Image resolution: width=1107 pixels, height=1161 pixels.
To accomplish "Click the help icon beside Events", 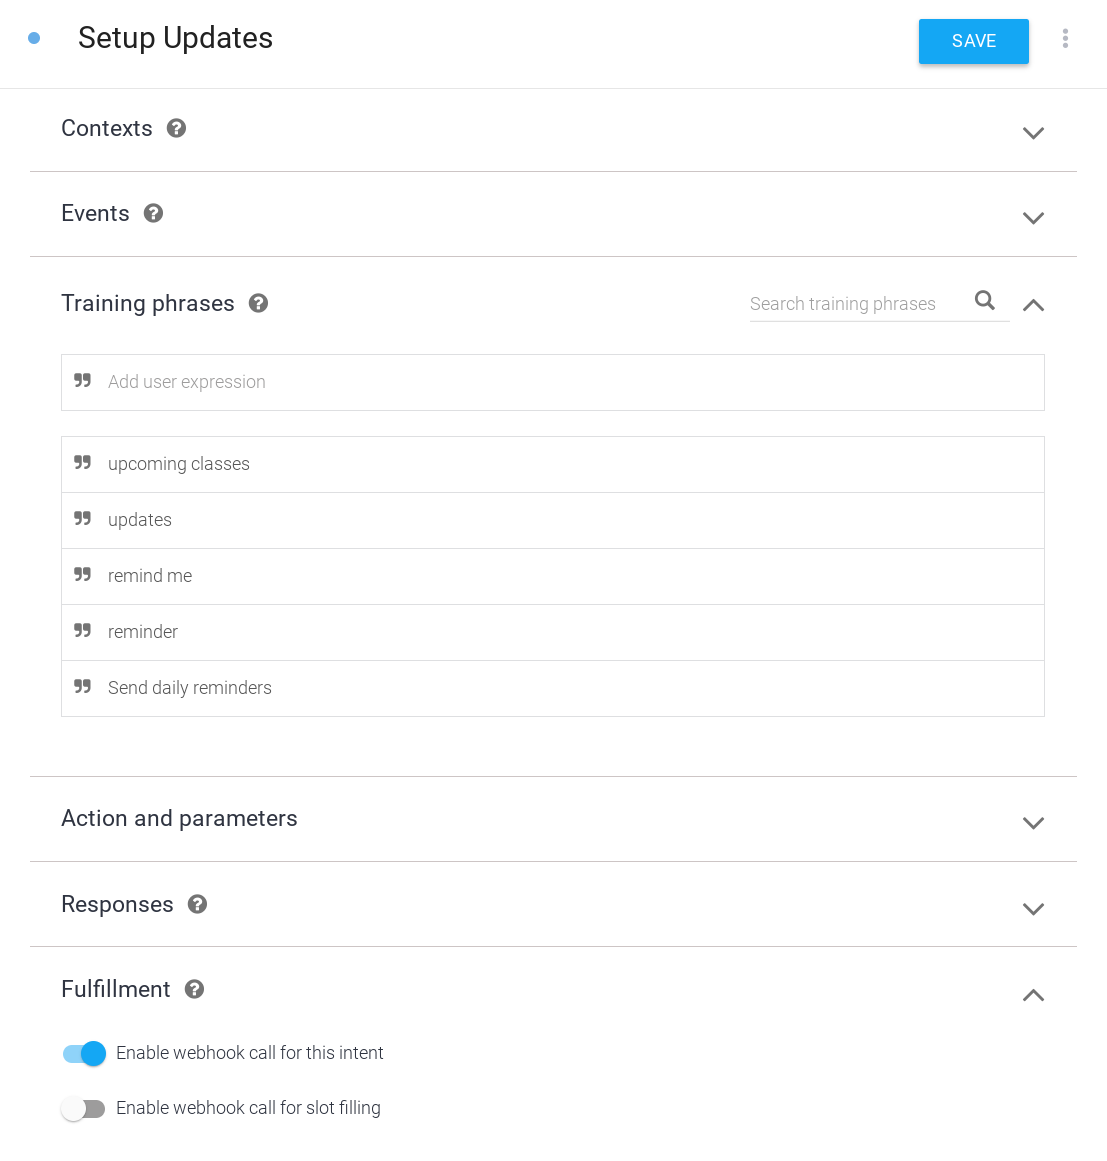I will [153, 213].
